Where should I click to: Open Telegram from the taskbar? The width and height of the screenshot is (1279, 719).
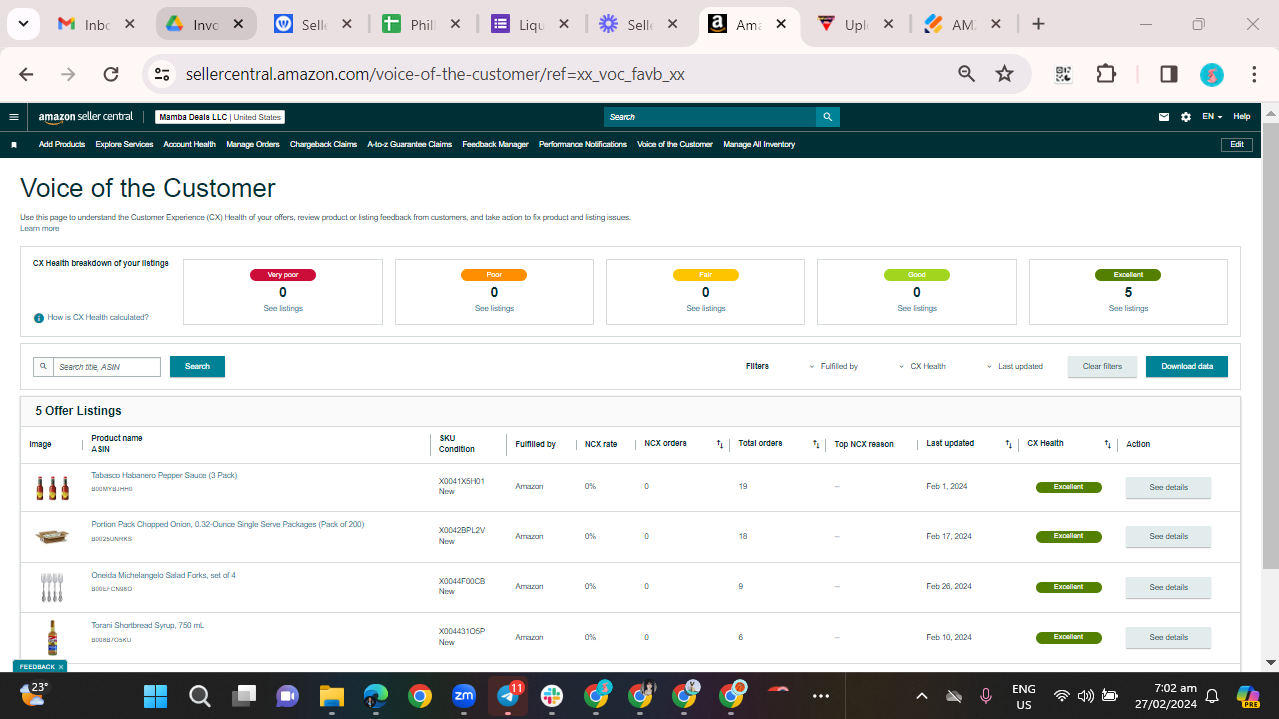click(509, 695)
